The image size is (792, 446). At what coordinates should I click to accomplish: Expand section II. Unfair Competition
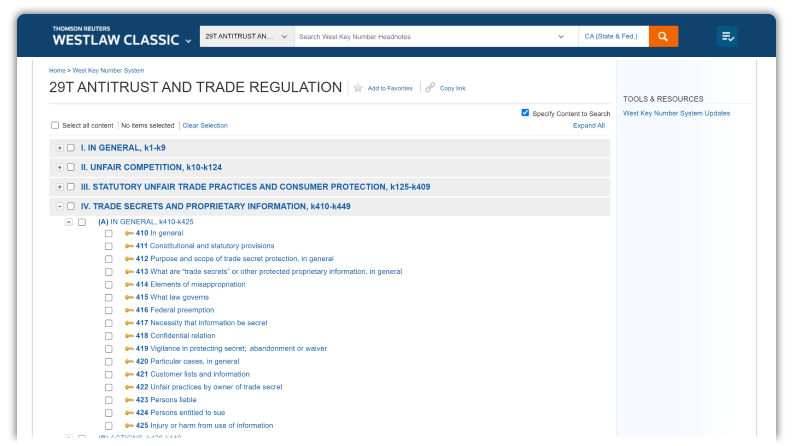(60, 167)
